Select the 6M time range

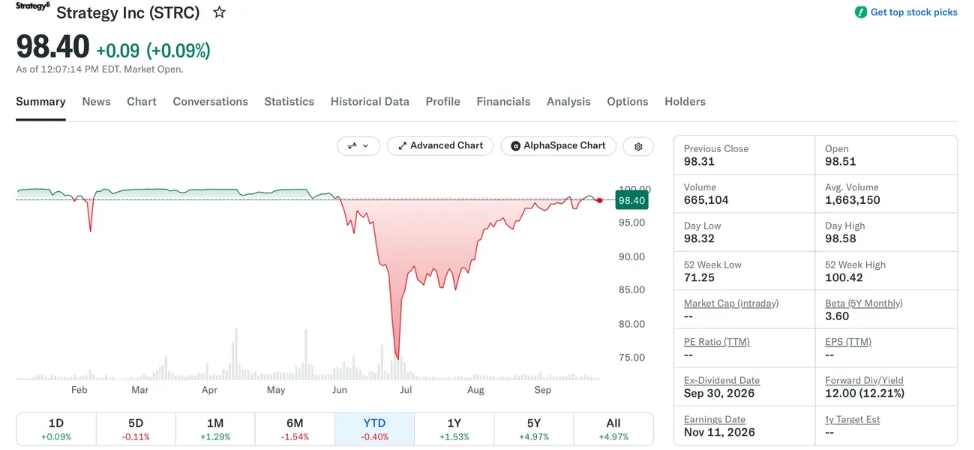coord(294,429)
